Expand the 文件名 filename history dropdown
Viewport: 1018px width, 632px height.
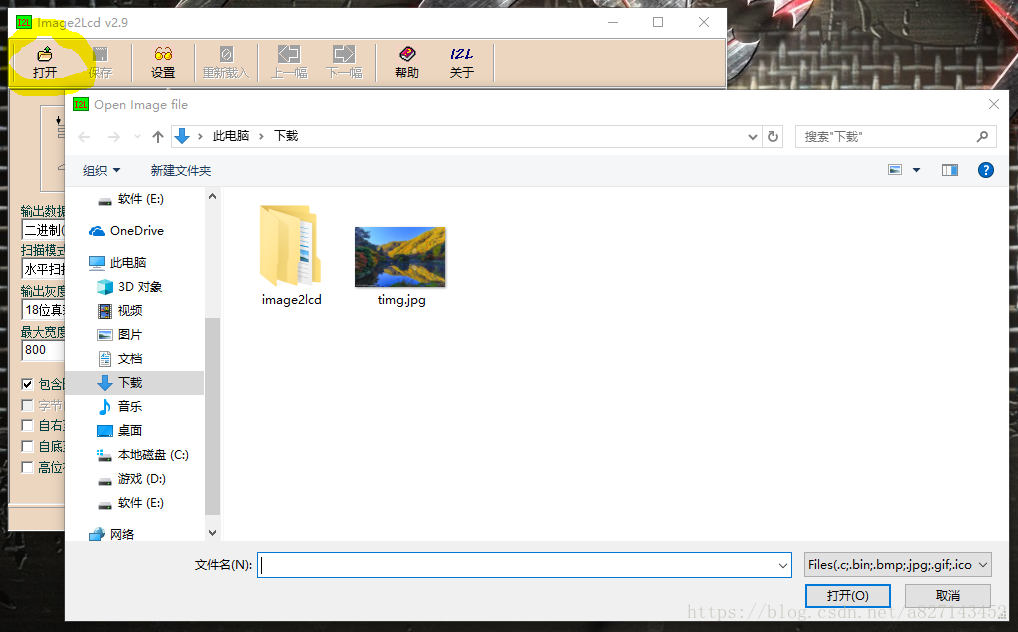point(782,565)
